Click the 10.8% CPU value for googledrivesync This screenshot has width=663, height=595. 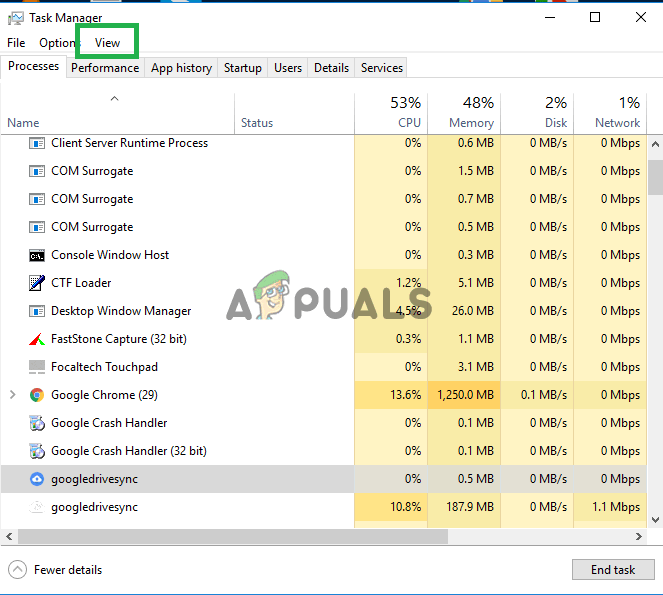[x=405, y=507]
